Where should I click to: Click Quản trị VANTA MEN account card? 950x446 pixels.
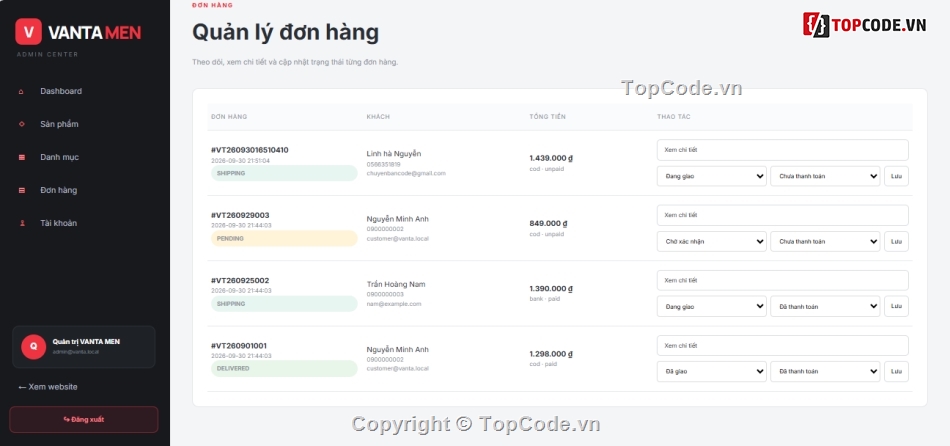[84, 347]
